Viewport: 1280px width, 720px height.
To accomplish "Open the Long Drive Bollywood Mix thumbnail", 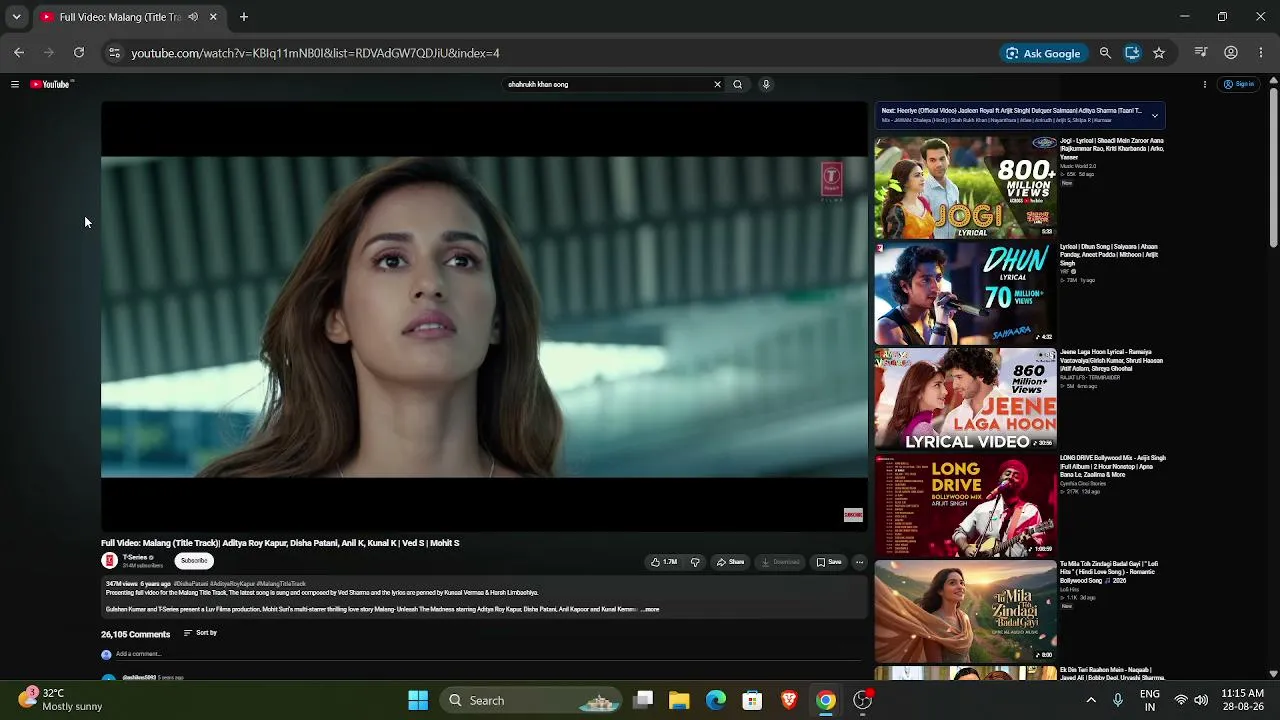I will point(965,506).
